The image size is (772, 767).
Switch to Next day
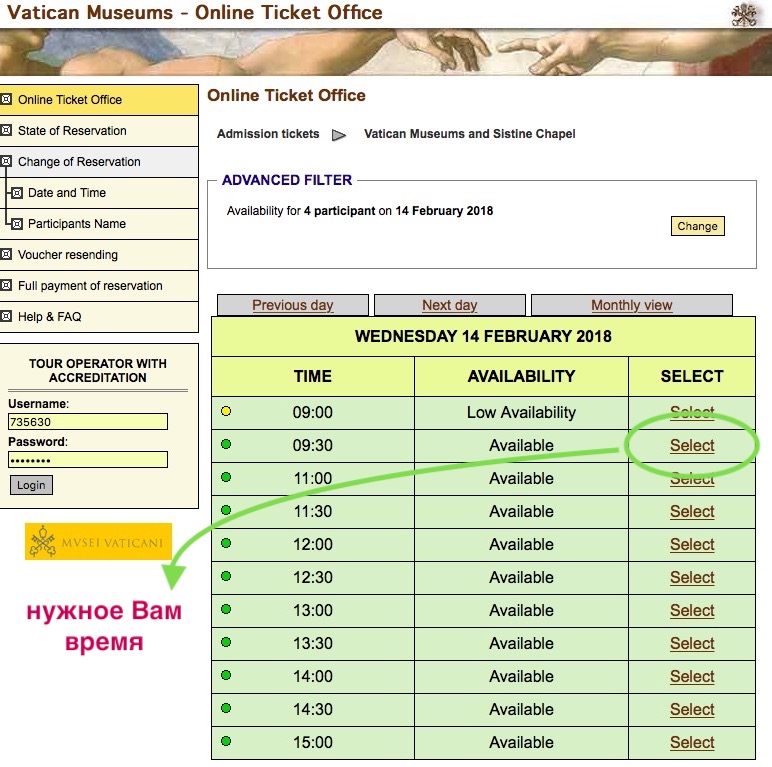tap(449, 305)
